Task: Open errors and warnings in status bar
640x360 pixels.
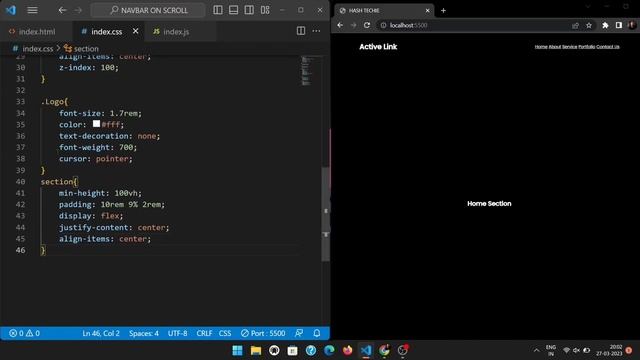Action: coord(24,333)
